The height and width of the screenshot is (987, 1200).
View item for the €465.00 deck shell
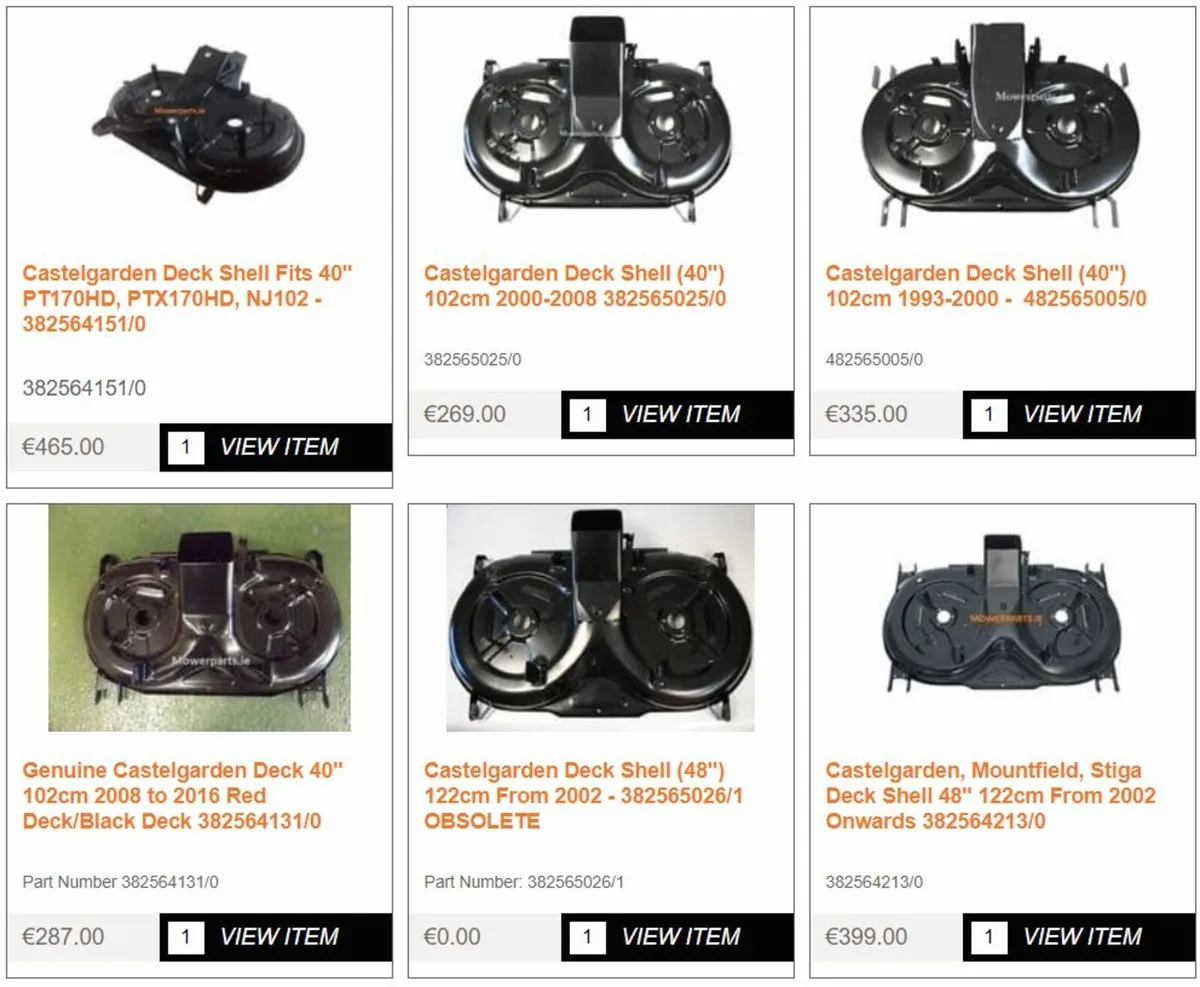pyautogui.click(x=279, y=447)
